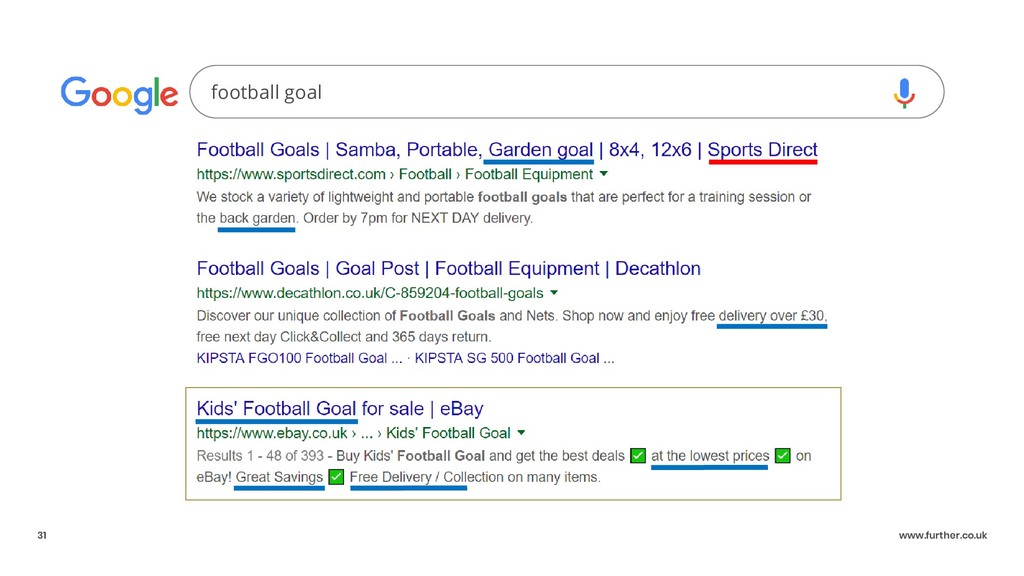This screenshot has height=576, width=1024.
Task: Click the decathlon.co.uk green URL text
Action: (x=370, y=293)
